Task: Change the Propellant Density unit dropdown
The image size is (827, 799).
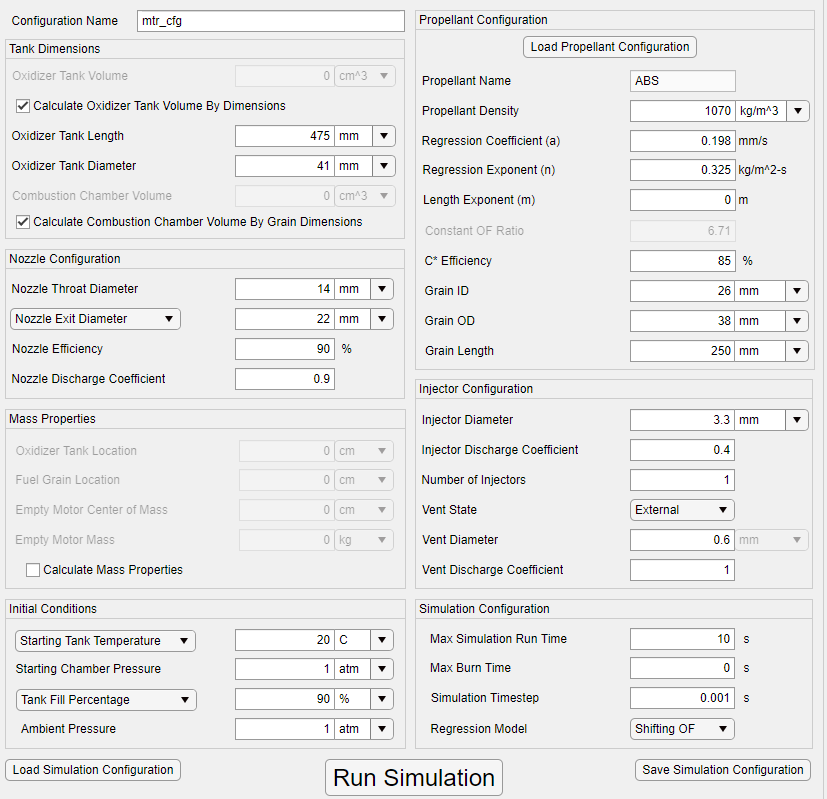Action: 799,111
